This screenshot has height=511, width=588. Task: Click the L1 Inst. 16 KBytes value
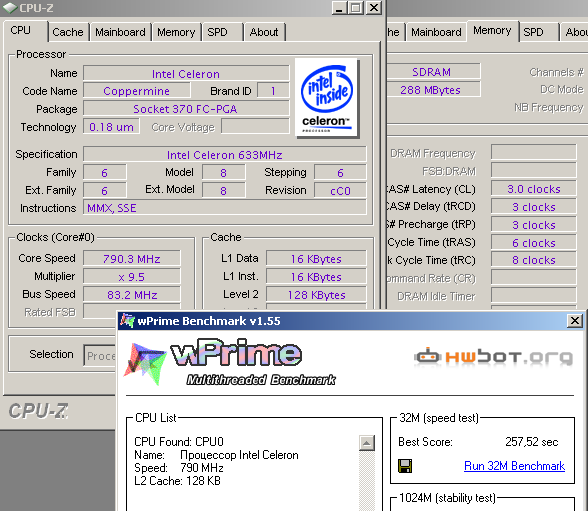click(316, 277)
